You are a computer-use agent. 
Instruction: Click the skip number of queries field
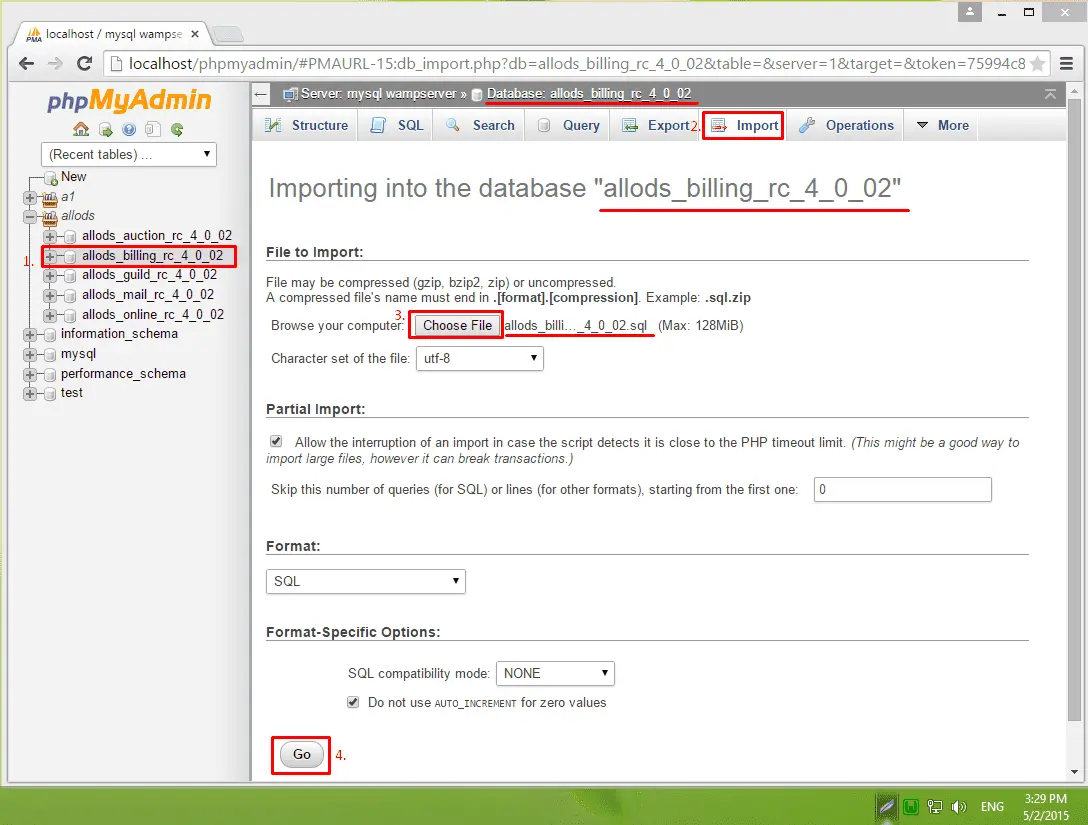(x=902, y=490)
